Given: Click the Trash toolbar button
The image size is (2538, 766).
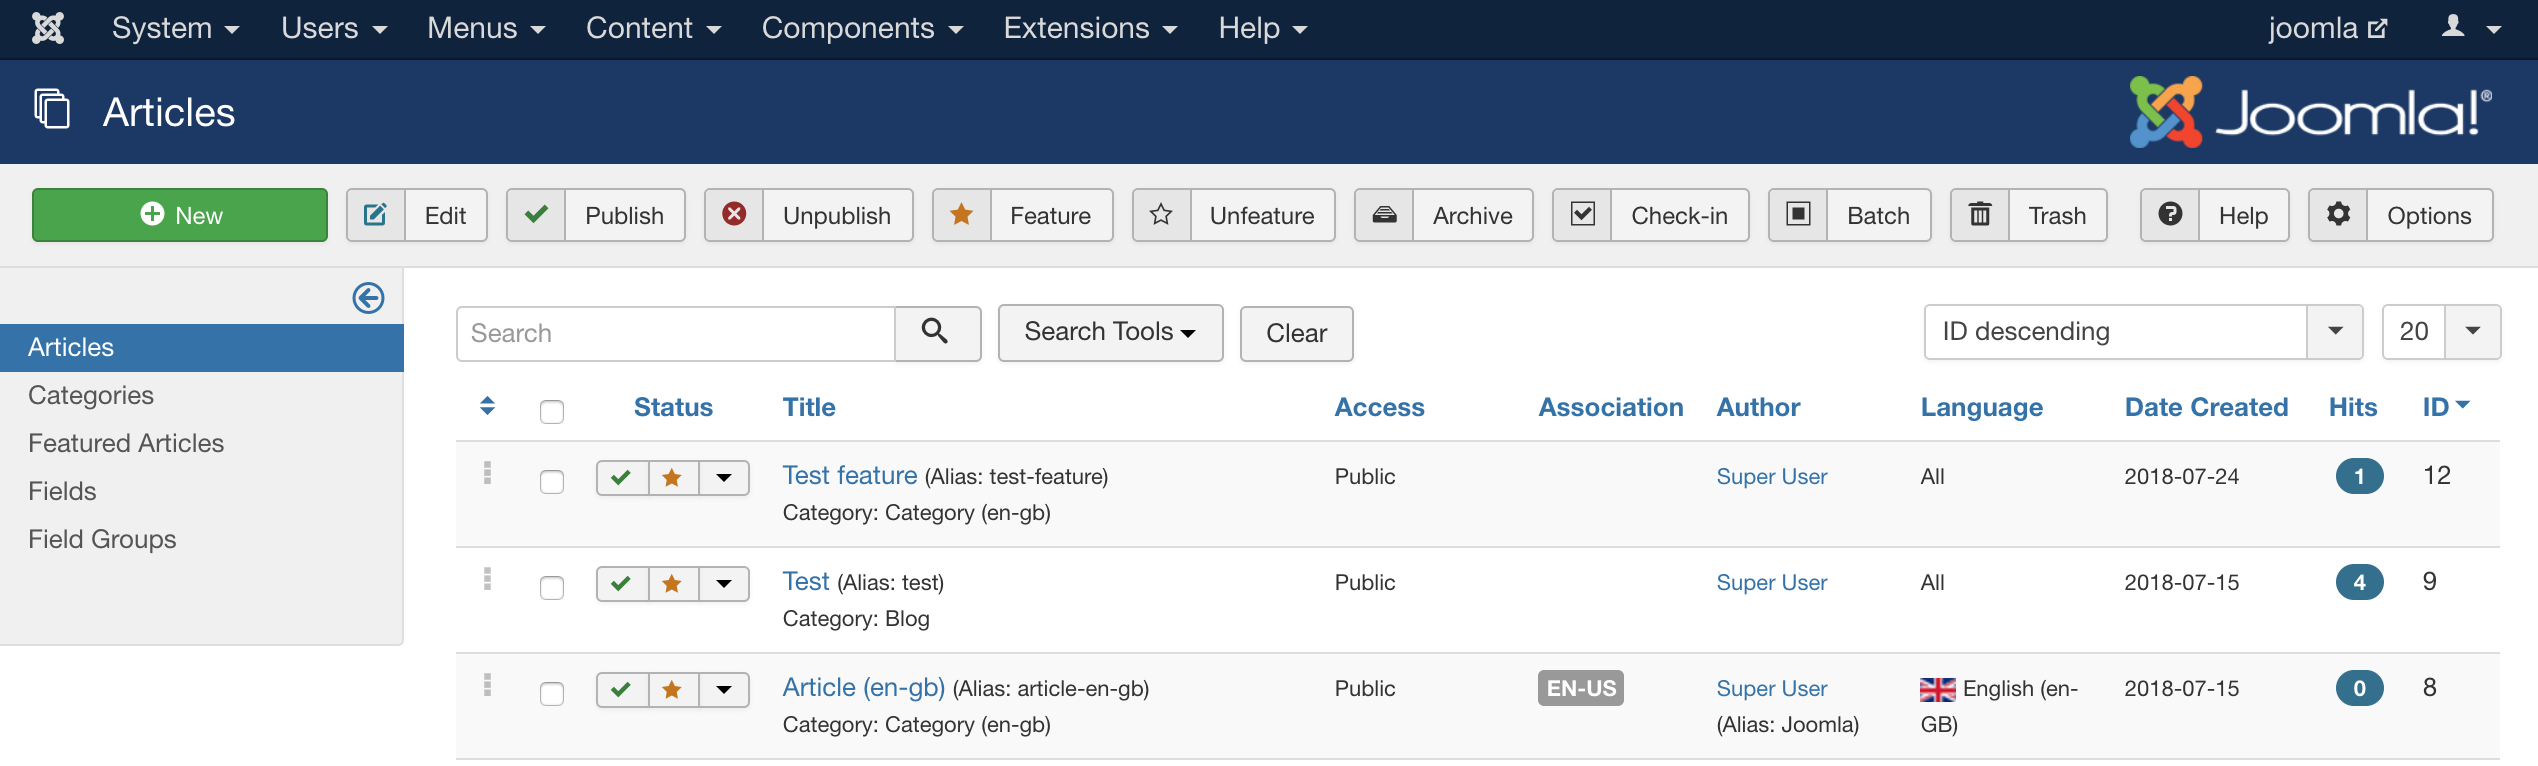Looking at the screenshot, I should click(2028, 215).
